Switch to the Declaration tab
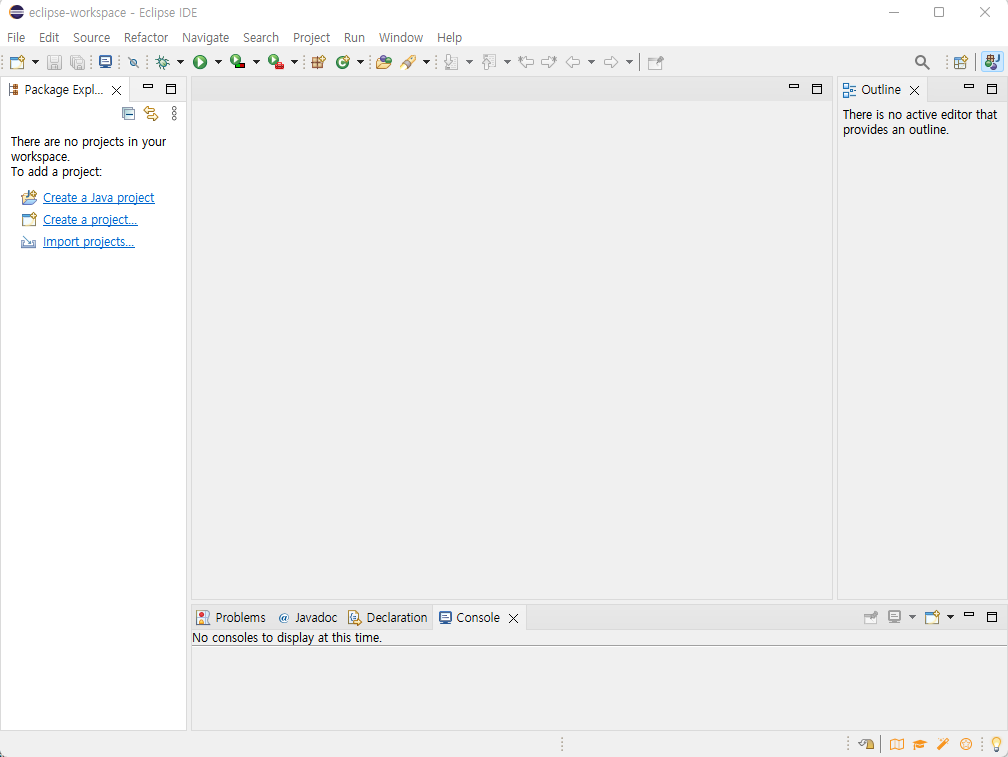Image resolution: width=1008 pixels, height=757 pixels. click(x=388, y=618)
